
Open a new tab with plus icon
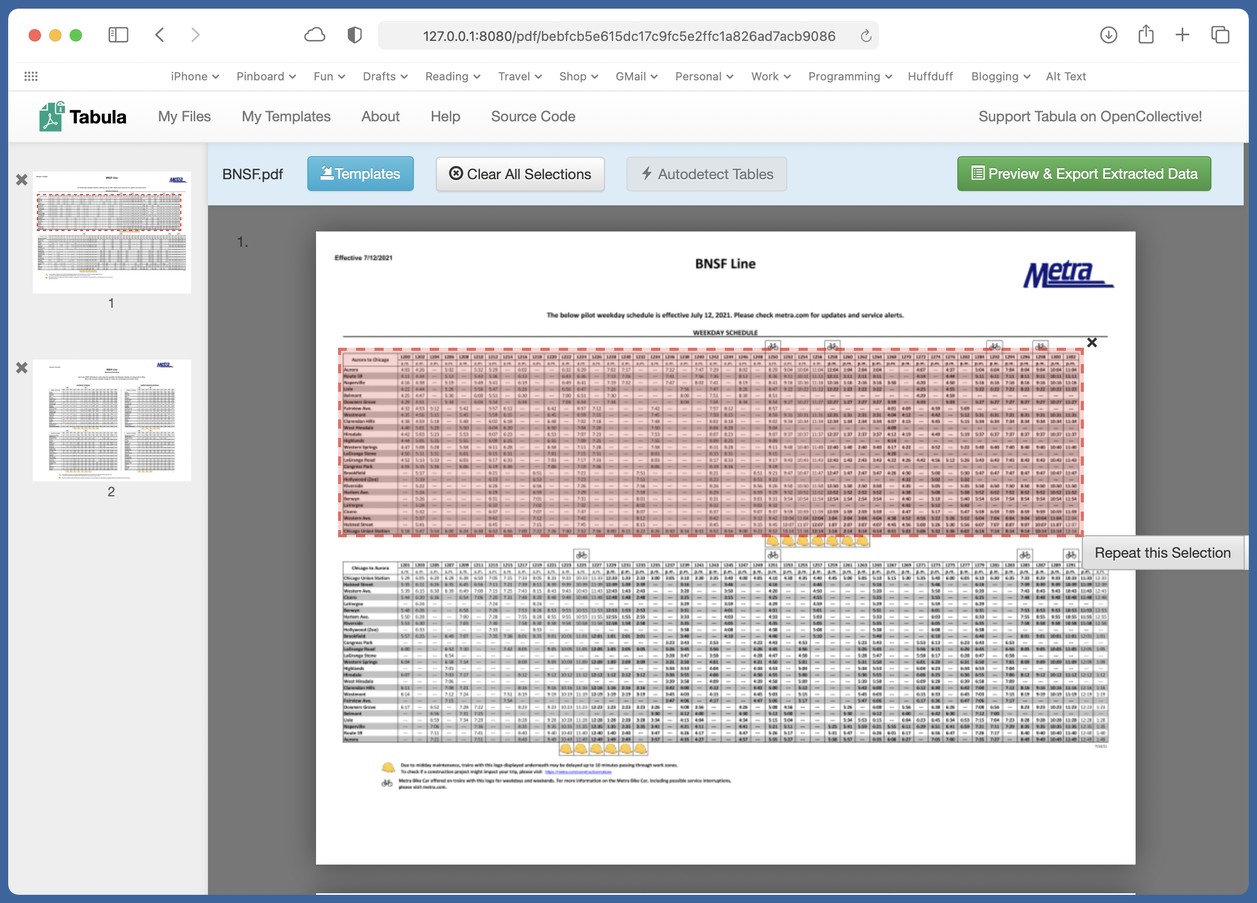point(1182,35)
